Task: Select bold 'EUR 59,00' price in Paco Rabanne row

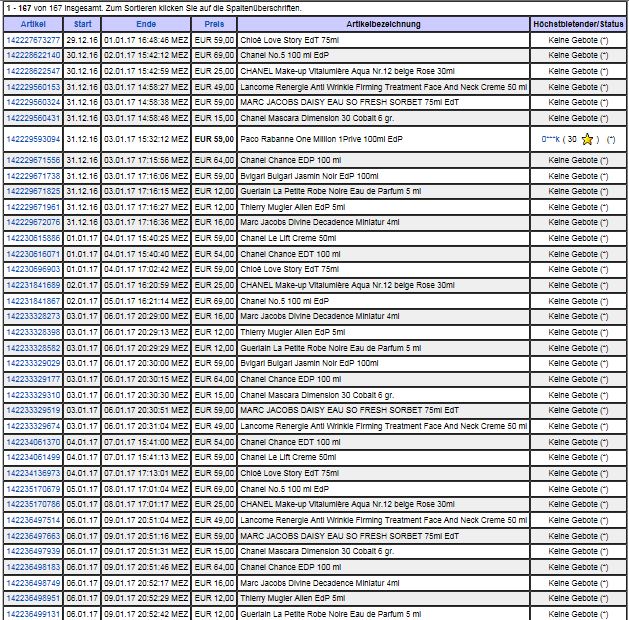Action: [214, 139]
